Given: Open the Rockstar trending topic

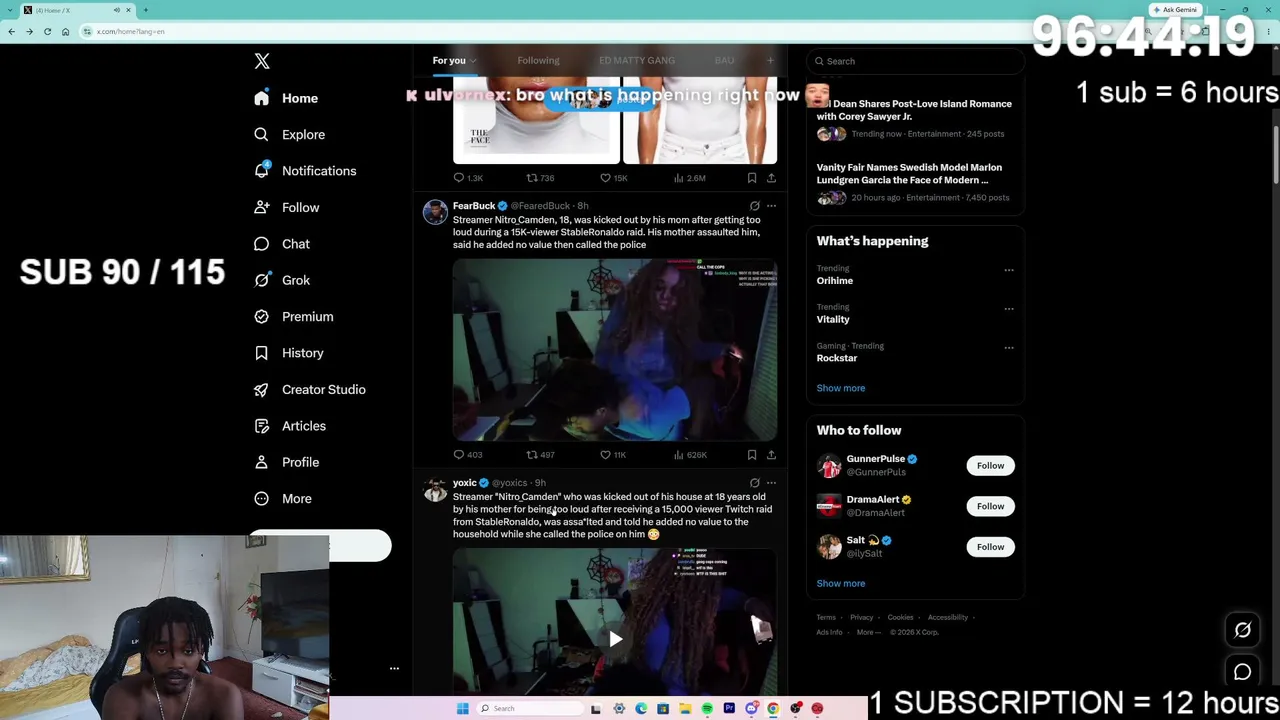Looking at the screenshot, I should pos(837,358).
